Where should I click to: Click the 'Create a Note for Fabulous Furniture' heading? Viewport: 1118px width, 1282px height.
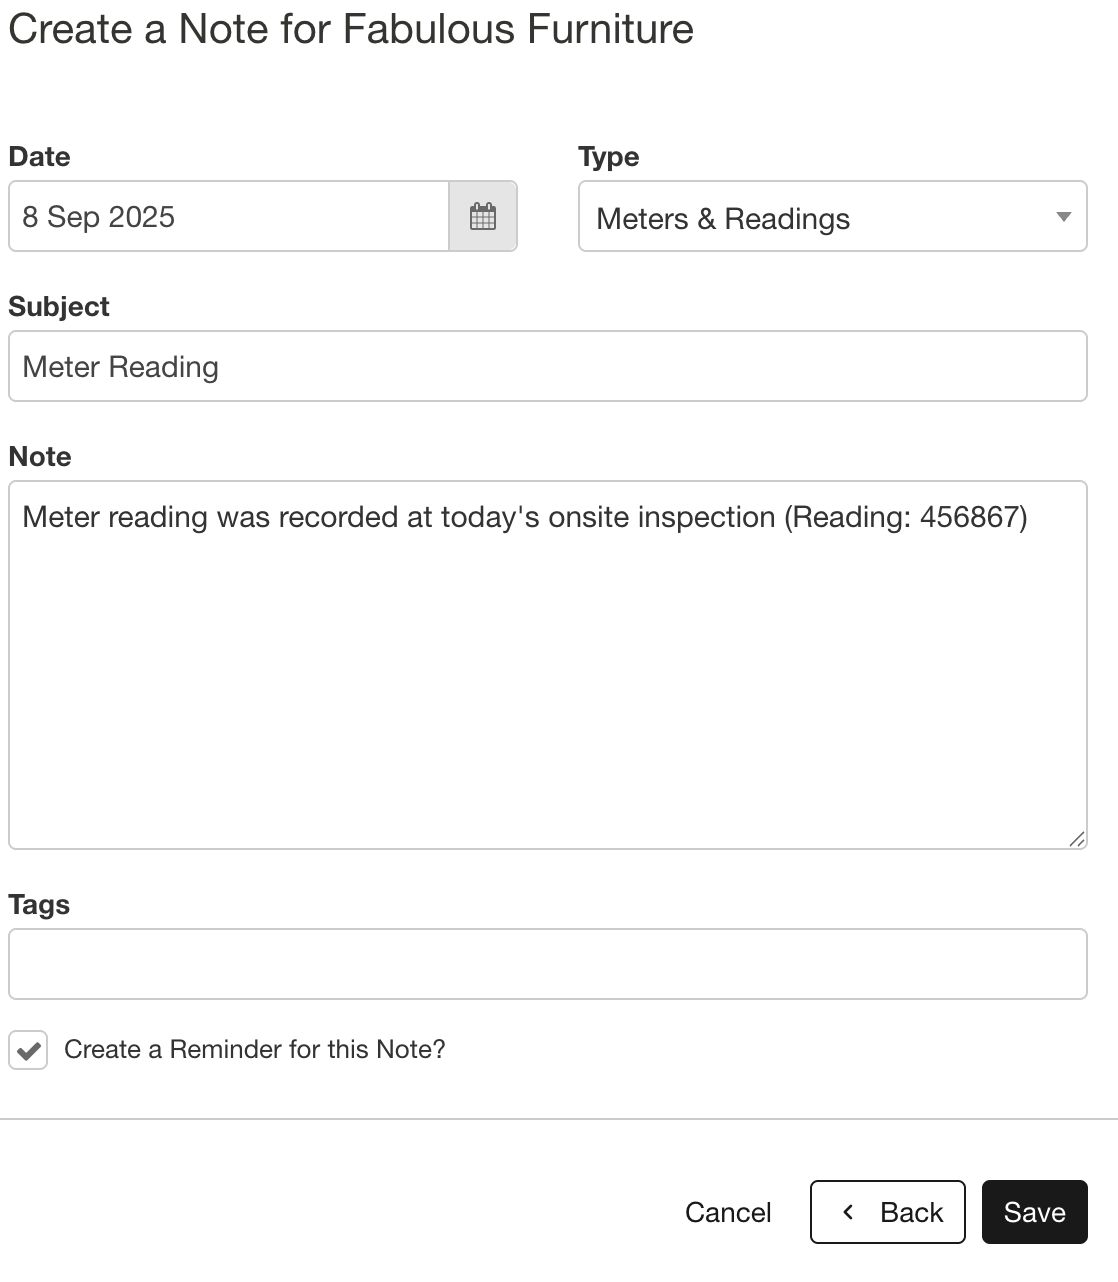351,29
